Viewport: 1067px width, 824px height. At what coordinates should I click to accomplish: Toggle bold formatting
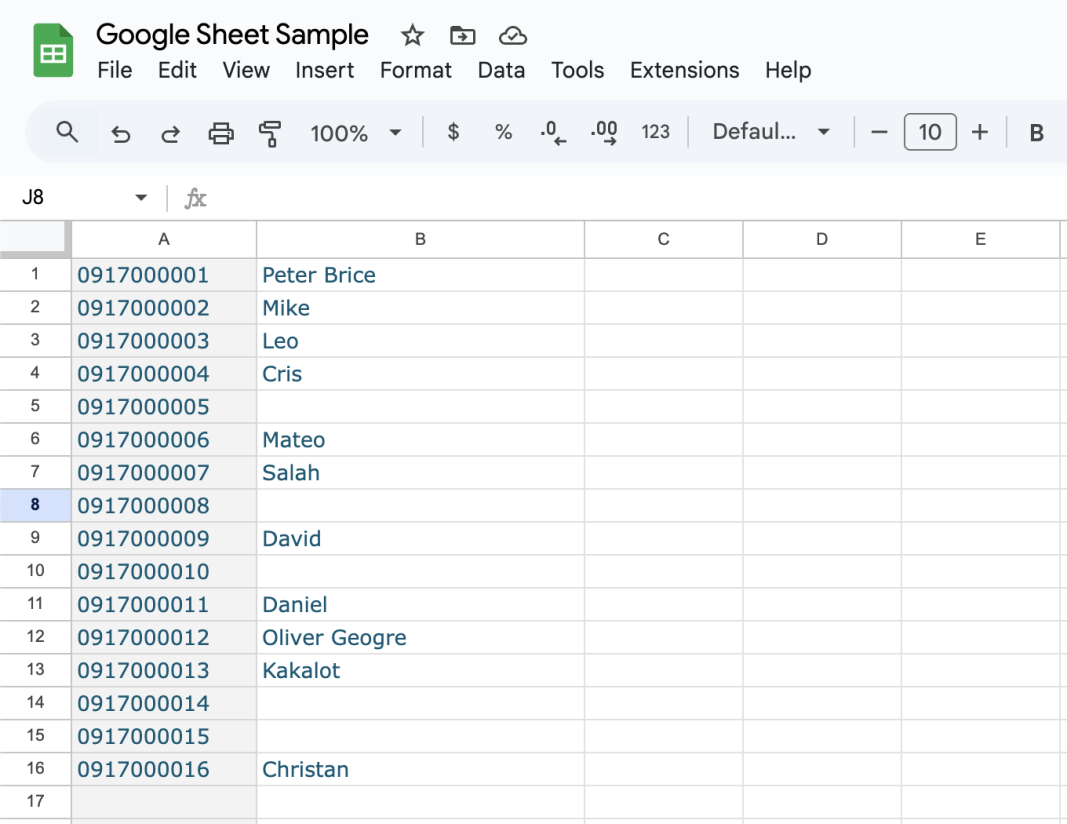(1036, 133)
